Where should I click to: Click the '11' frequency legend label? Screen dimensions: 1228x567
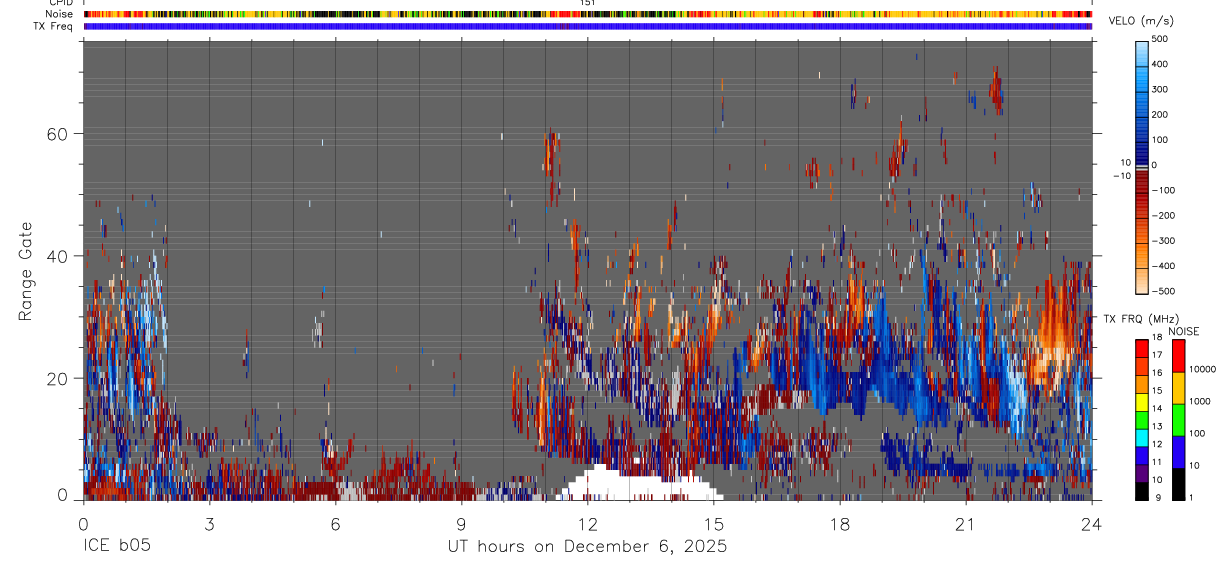1158,463
